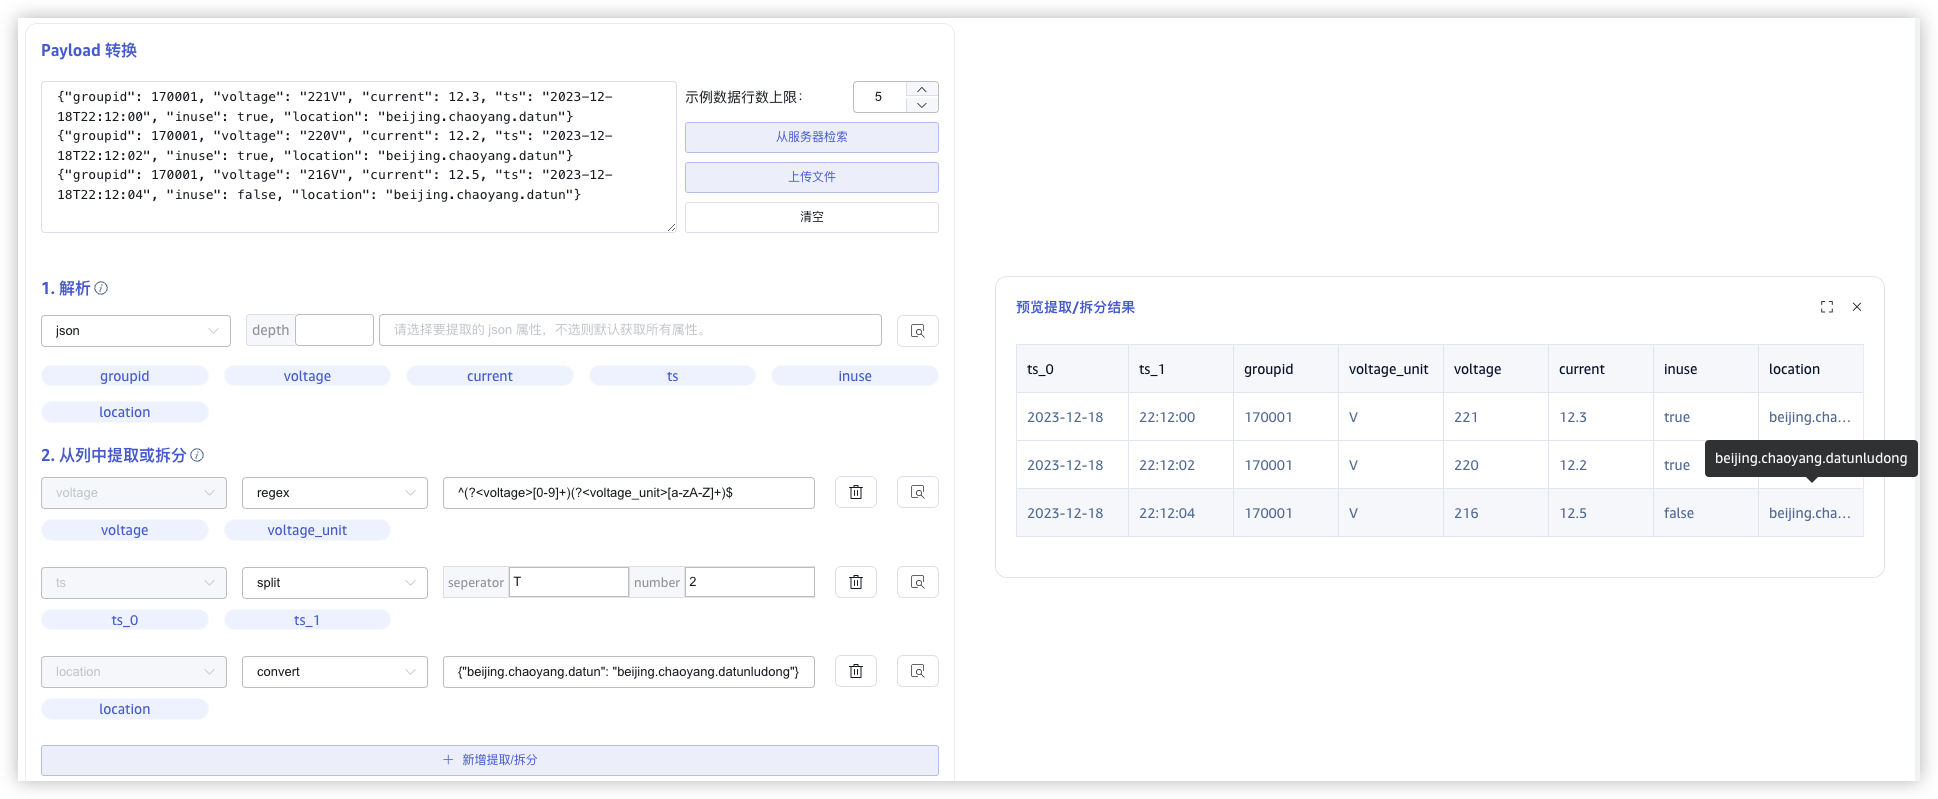Click the 清空 button
The width and height of the screenshot is (1938, 799).
tap(811, 217)
